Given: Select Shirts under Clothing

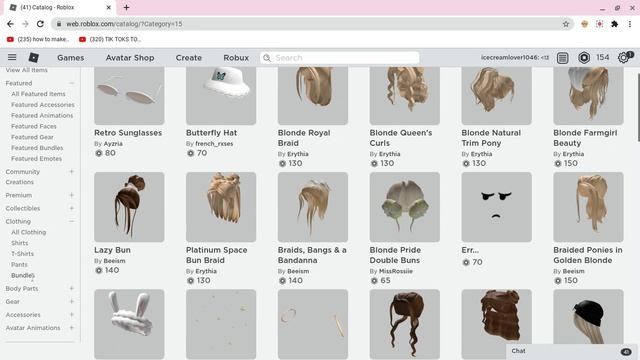Looking at the screenshot, I should coord(20,243).
